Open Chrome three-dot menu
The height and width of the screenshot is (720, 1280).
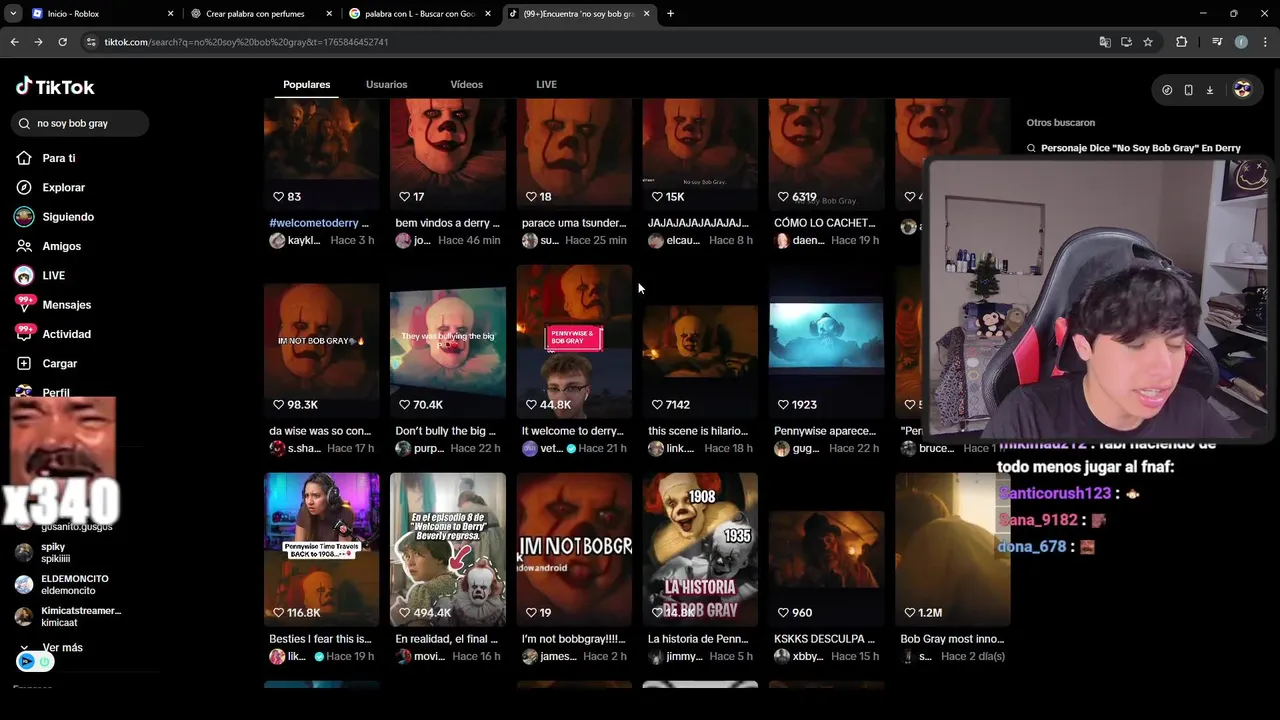1265,42
